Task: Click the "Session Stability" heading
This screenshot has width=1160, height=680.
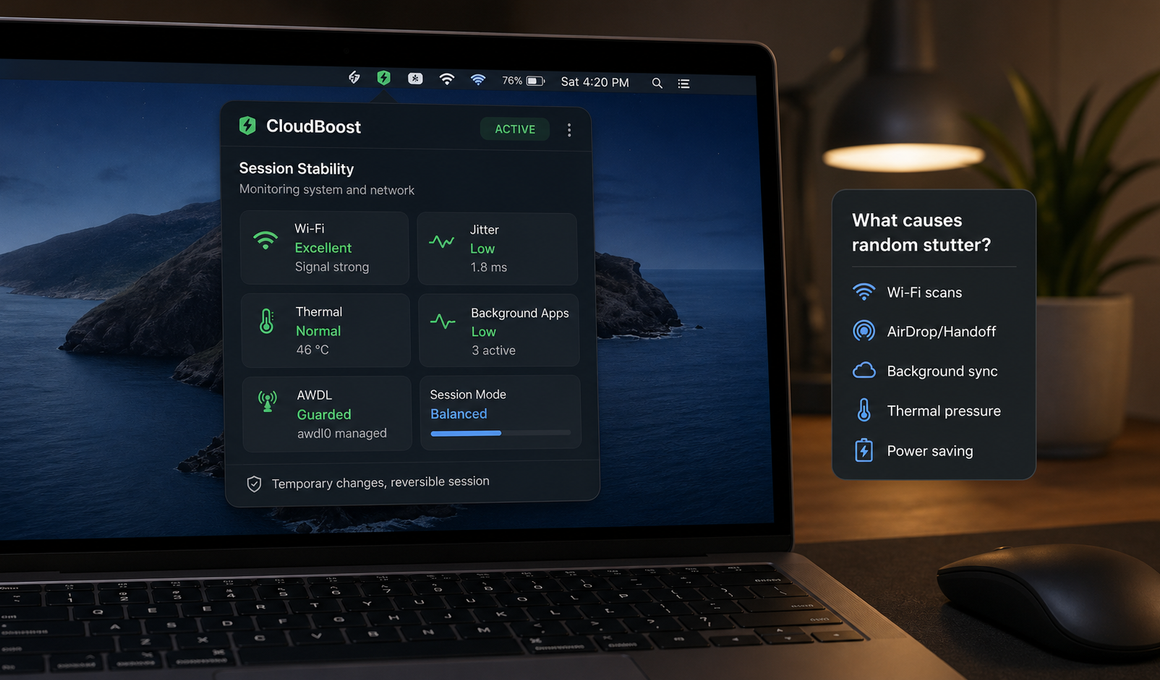Action: pyautogui.click(x=296, y=169)
